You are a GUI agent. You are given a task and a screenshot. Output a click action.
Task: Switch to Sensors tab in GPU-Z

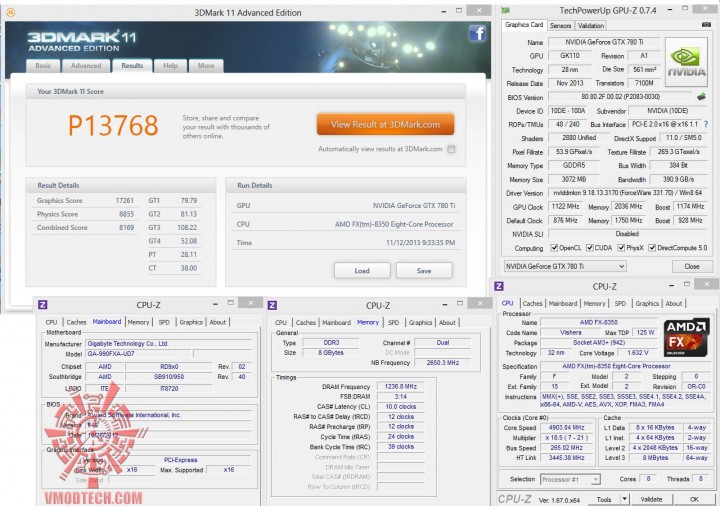click(560, 26)
